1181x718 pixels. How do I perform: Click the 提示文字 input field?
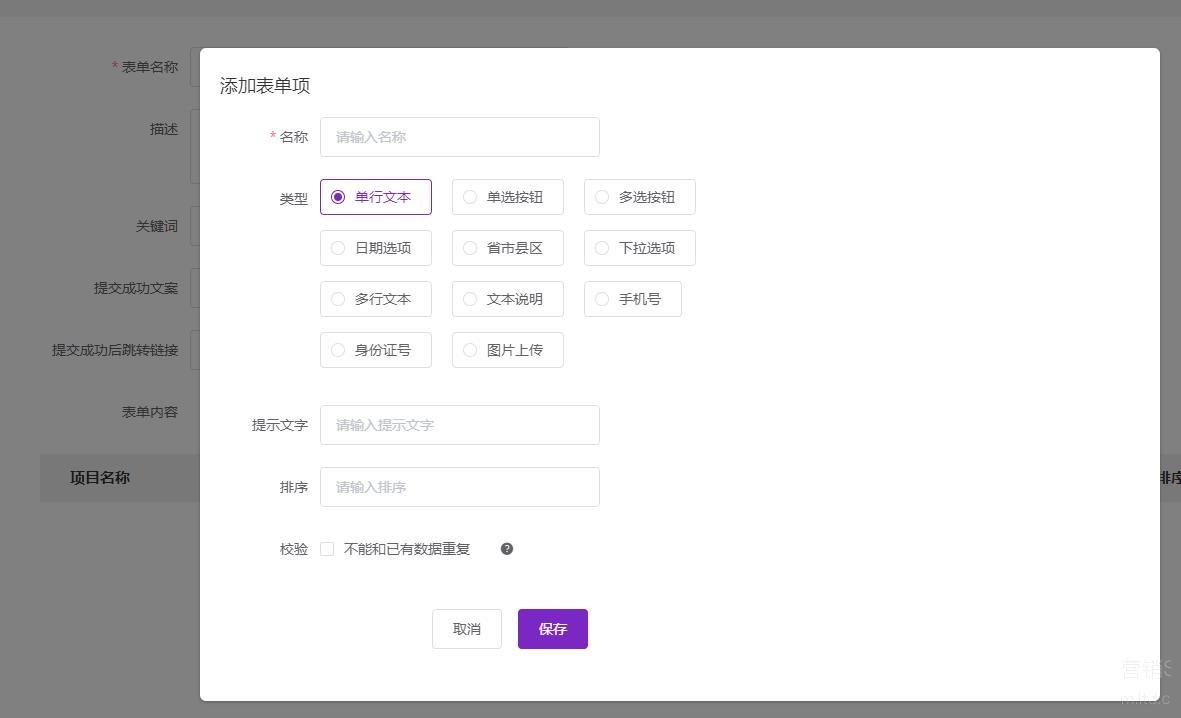459,425
